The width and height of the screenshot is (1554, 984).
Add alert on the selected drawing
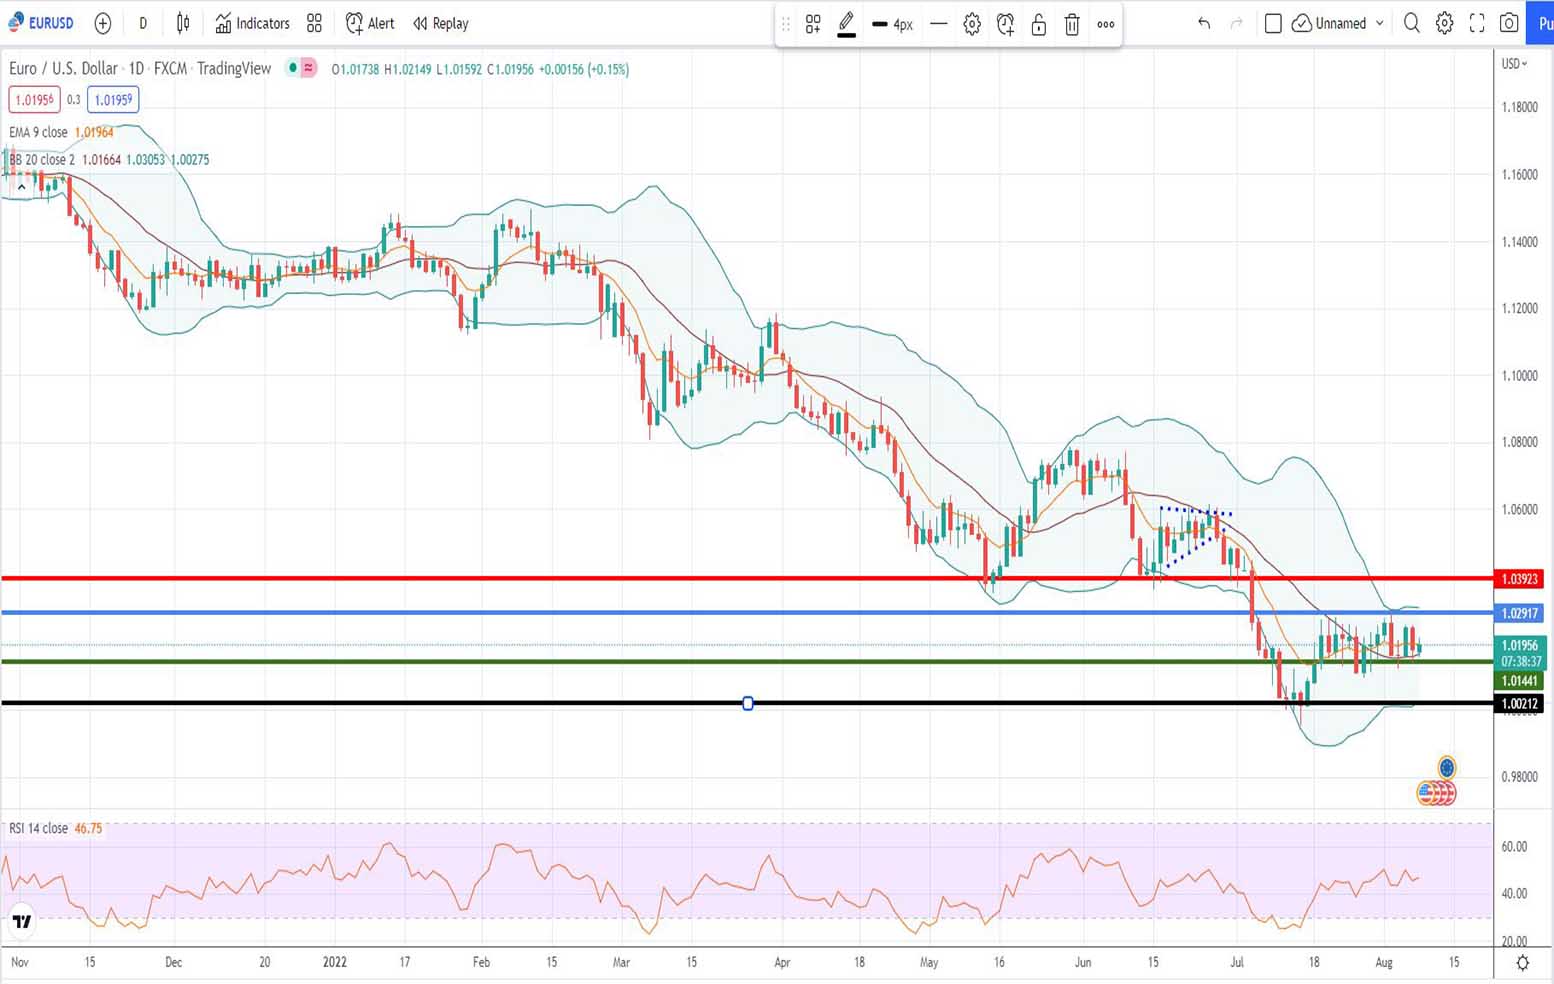(1005, 25)
